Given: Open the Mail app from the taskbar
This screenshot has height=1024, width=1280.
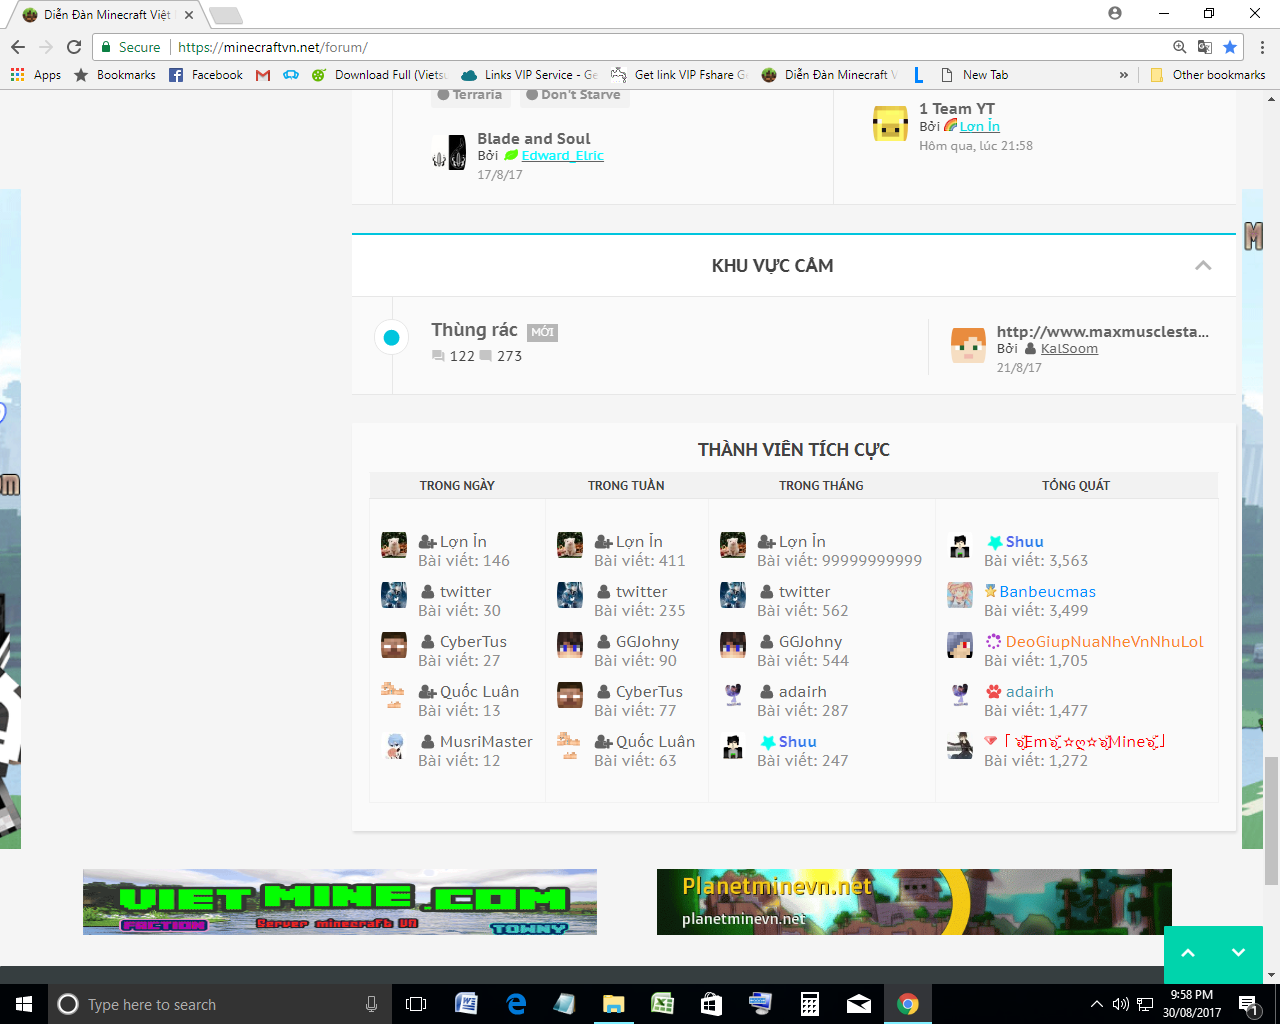Looking at the screenshot, I should [859, 1004].
